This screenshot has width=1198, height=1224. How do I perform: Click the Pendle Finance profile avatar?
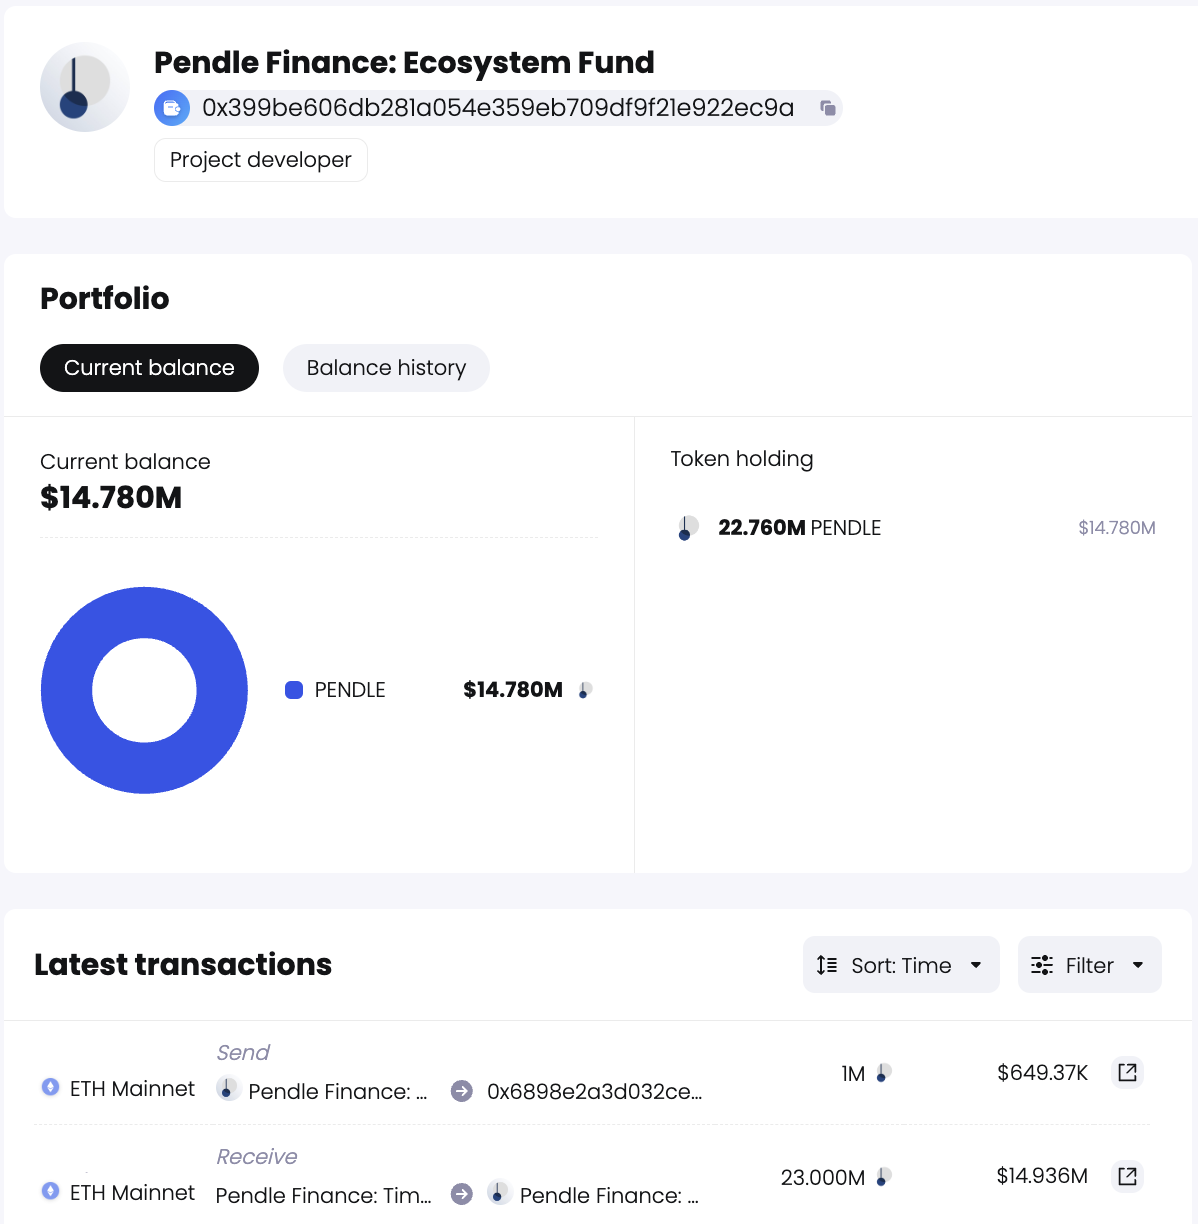[84, 87]
